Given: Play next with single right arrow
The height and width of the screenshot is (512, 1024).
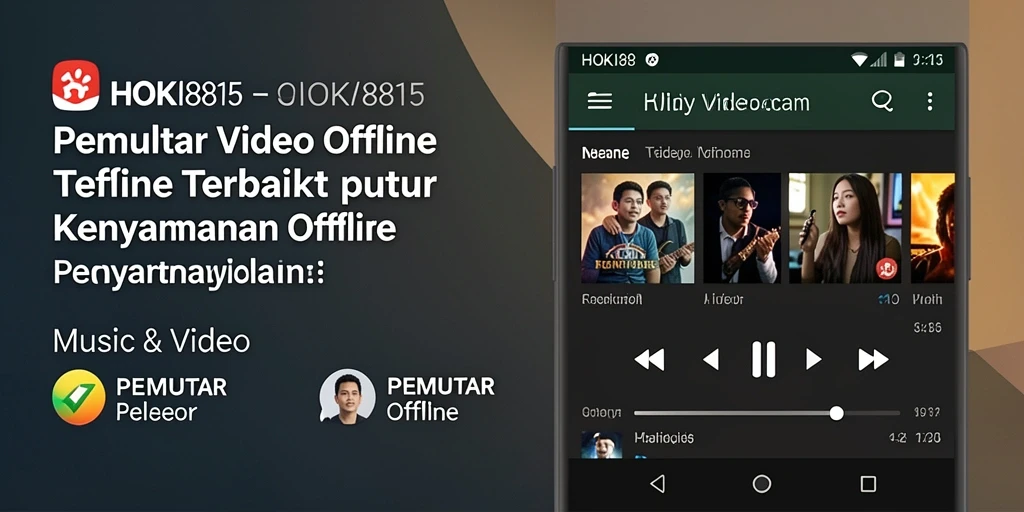Looking at the screenshot, I should coord(813,359).
